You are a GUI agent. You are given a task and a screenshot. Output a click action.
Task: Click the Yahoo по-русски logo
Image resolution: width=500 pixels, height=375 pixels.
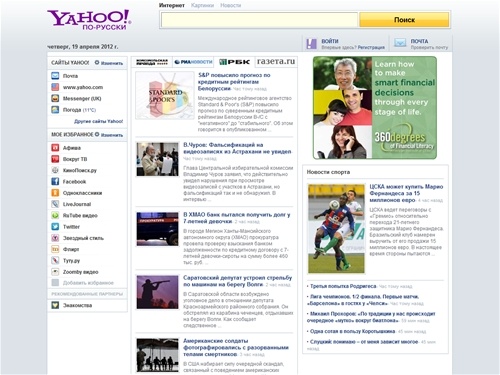89,20
